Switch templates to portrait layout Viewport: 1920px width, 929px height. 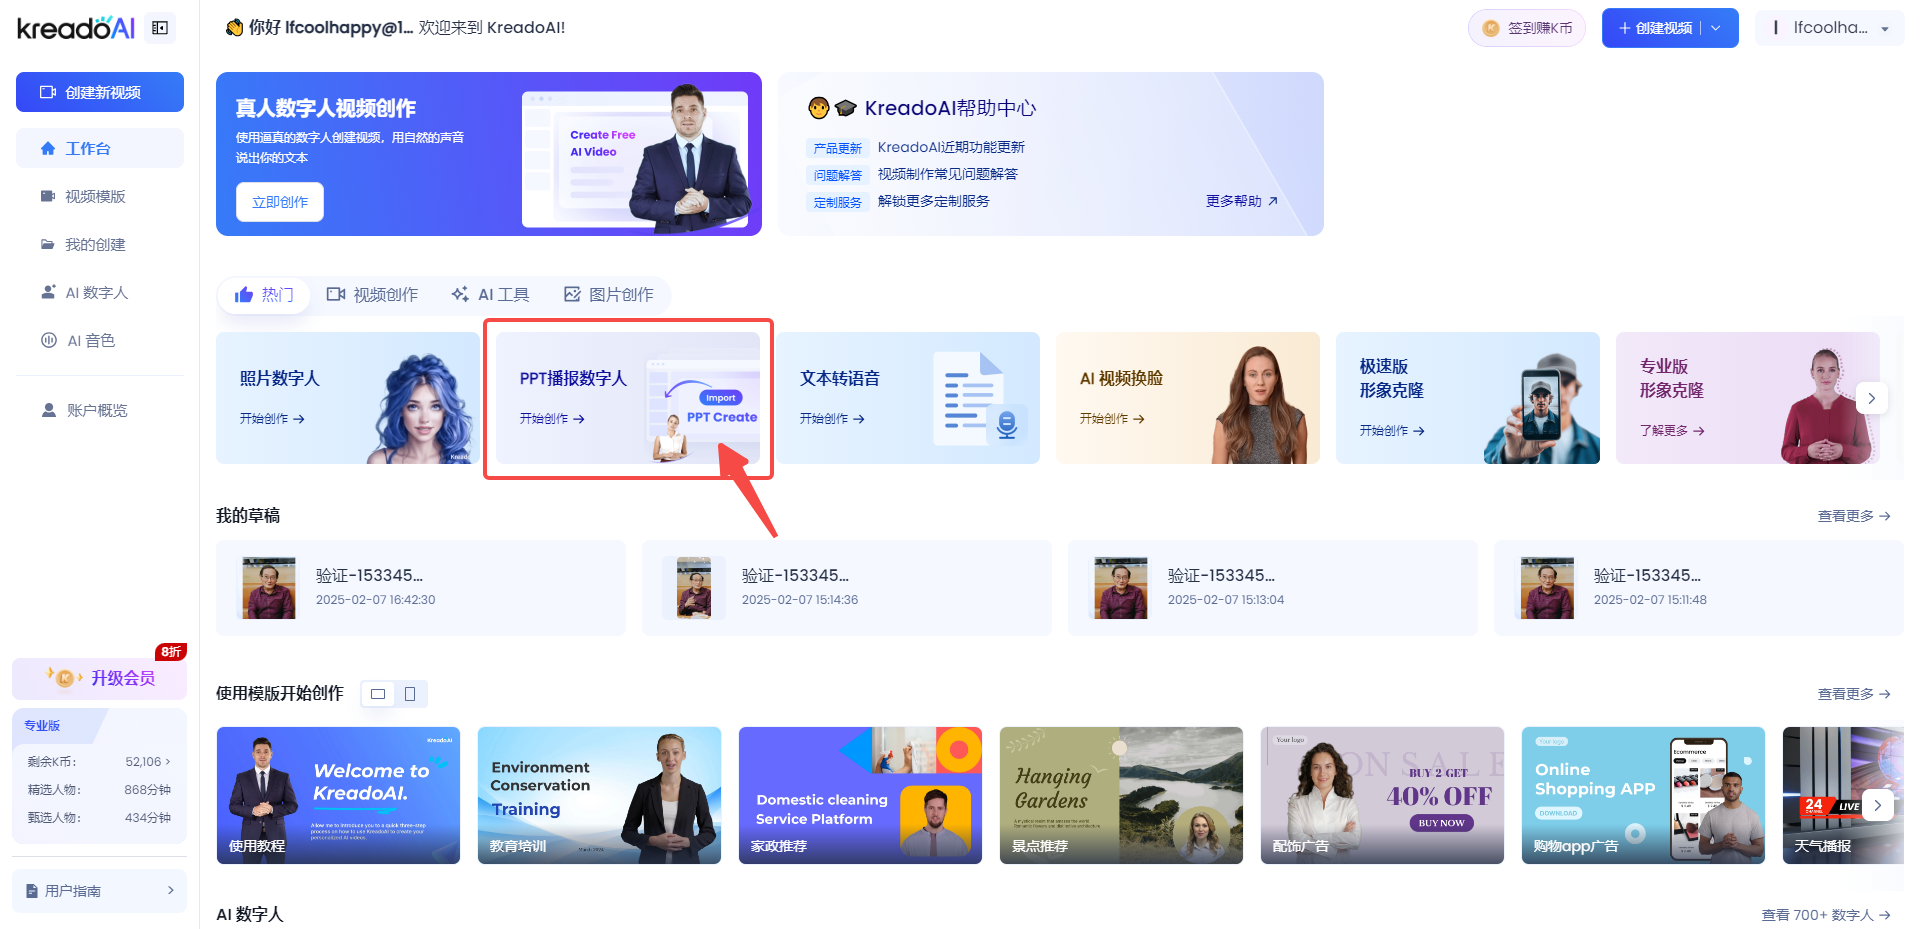[410, 694]
